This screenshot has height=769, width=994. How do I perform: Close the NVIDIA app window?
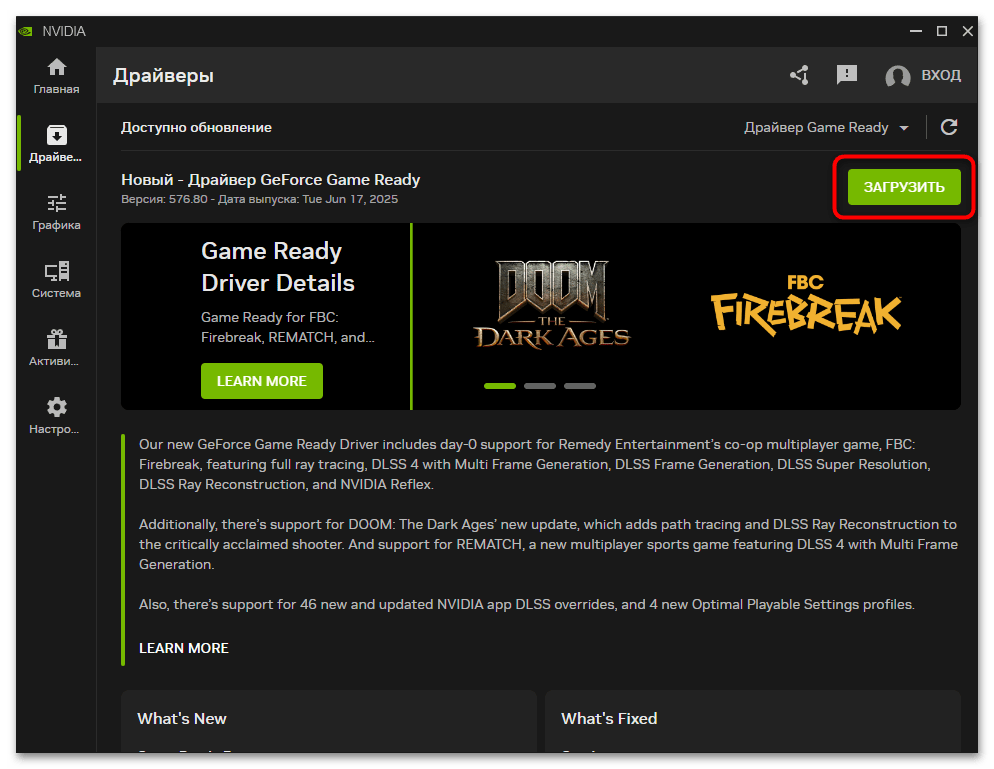click(x=967, y=31)
